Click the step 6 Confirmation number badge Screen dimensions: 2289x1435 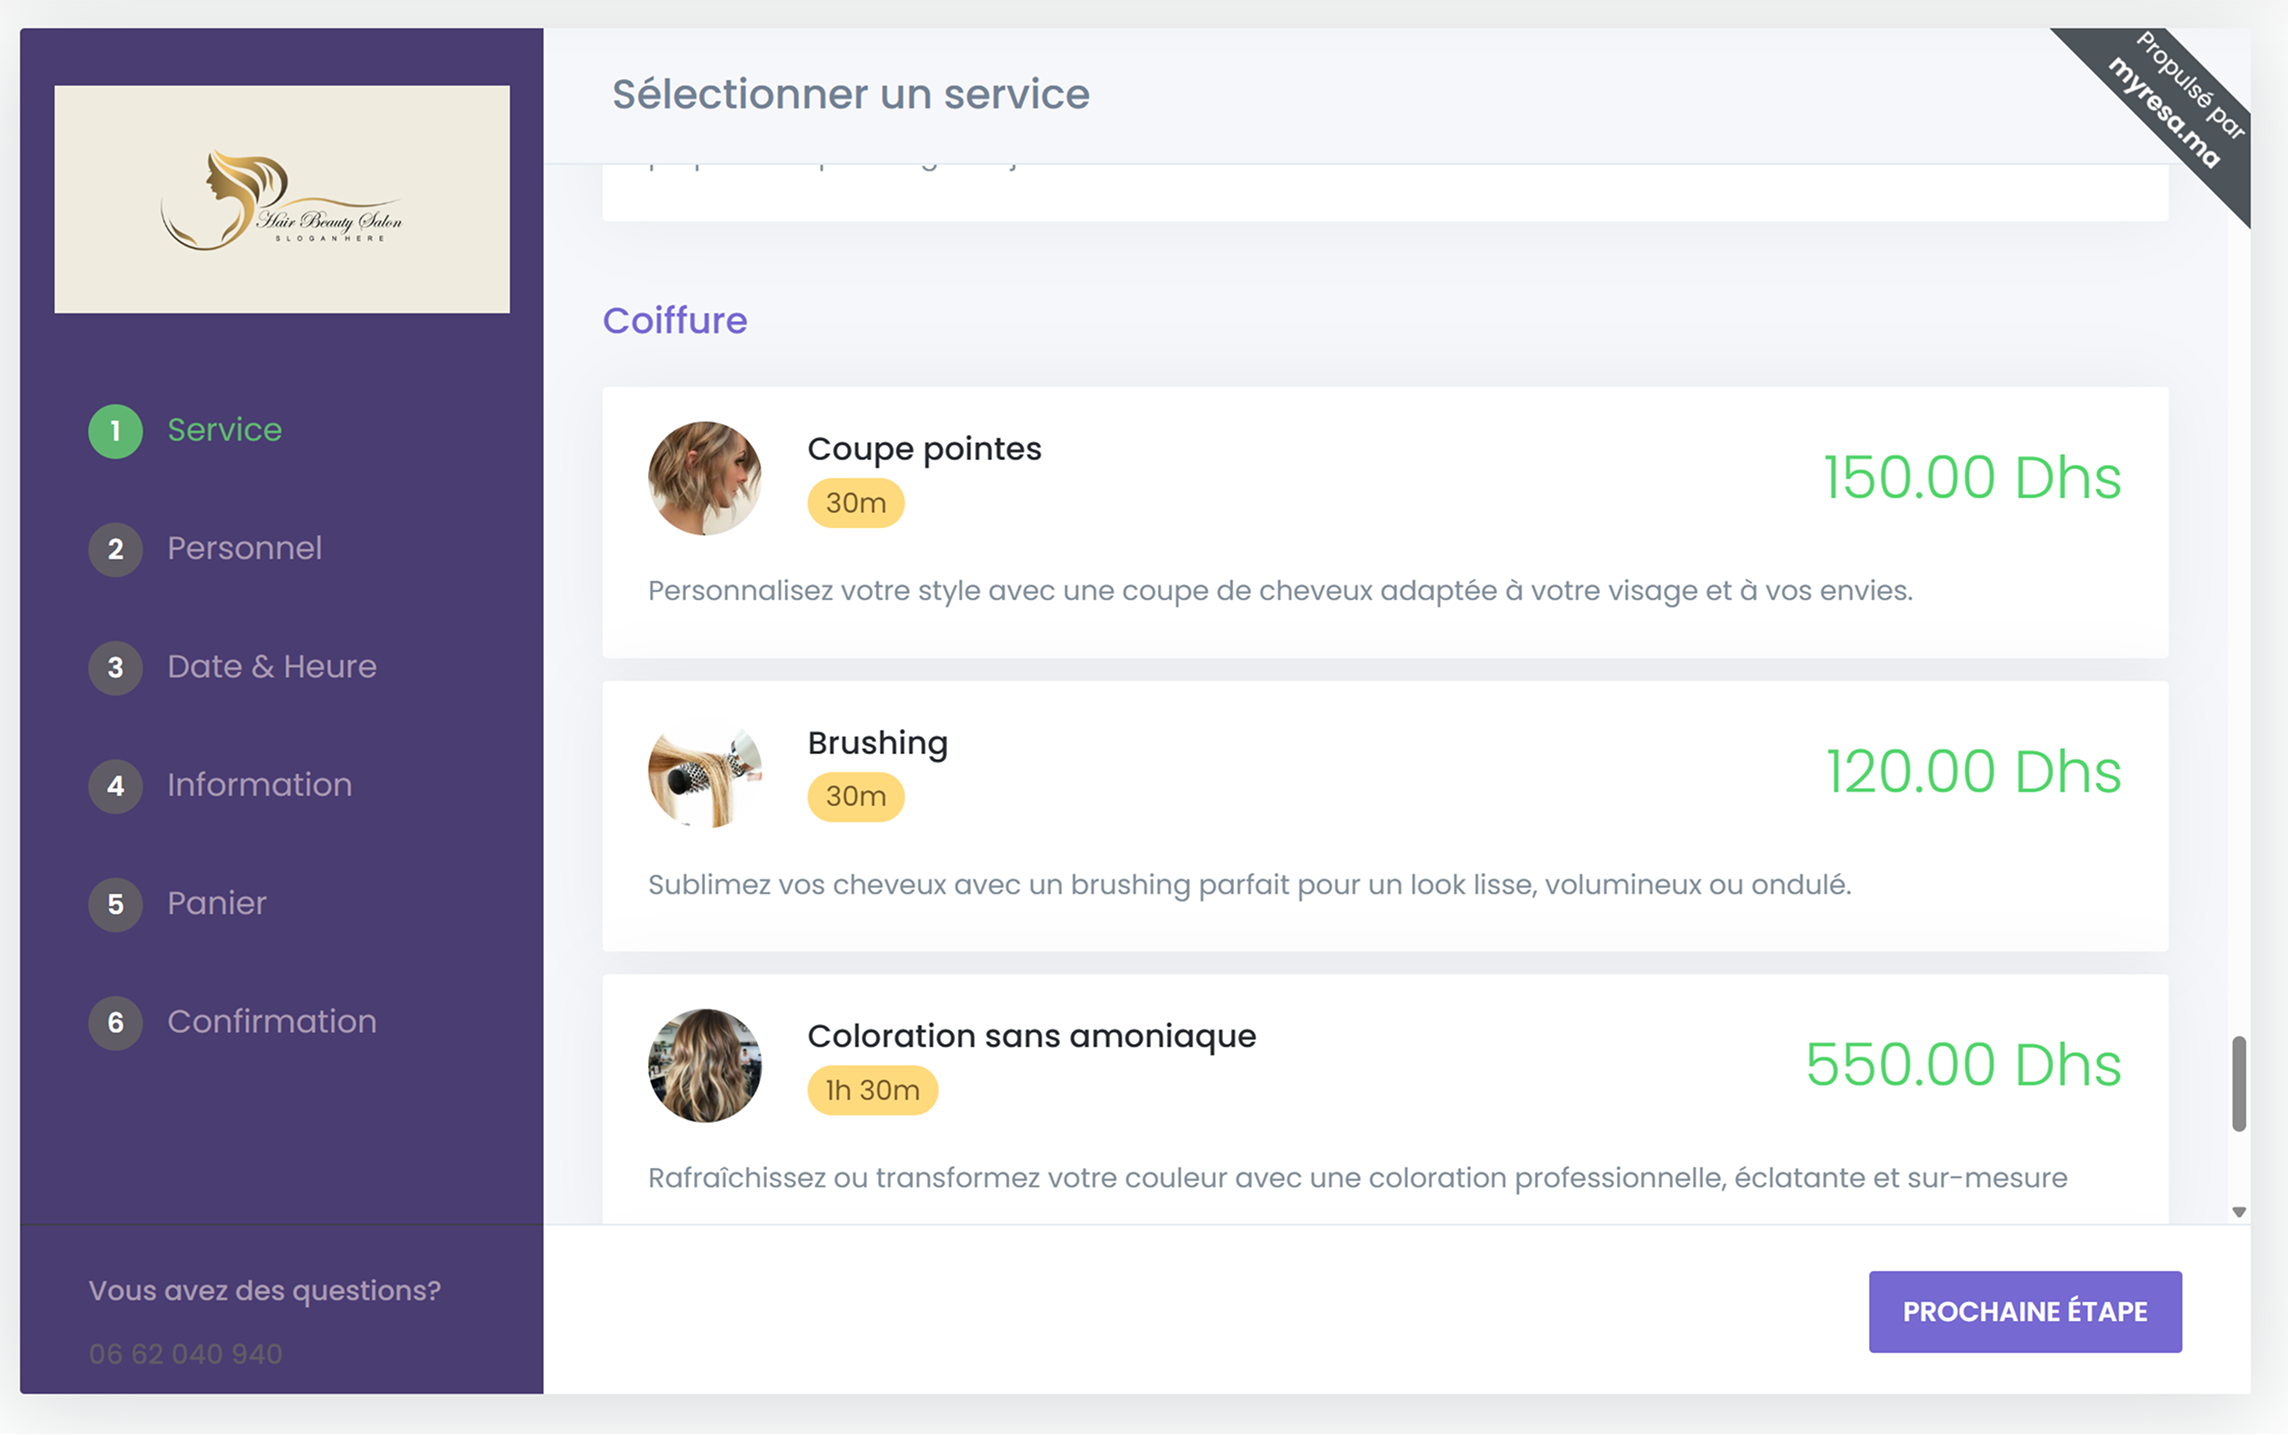coord(115,1022)
